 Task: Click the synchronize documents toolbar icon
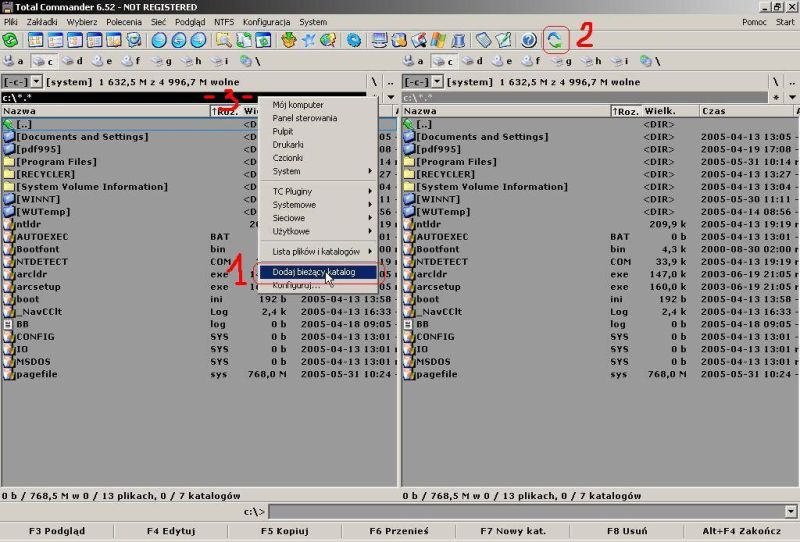[244, 40]
